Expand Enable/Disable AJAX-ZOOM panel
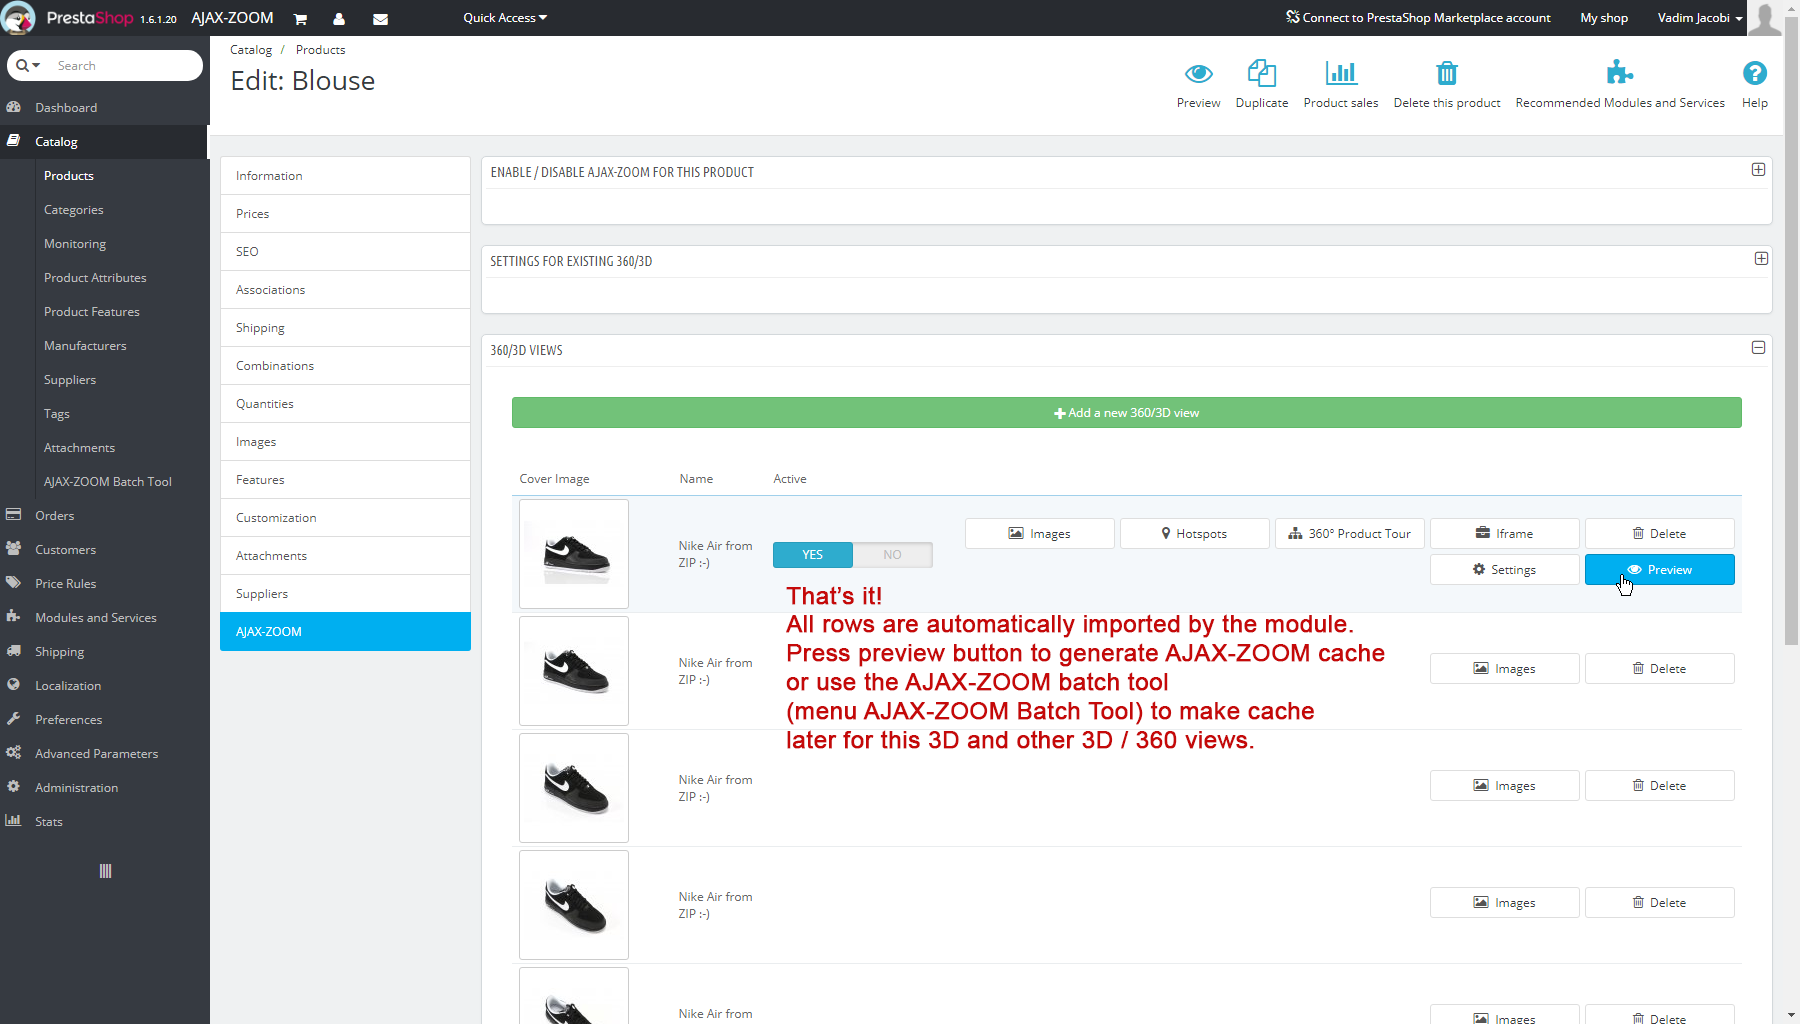The height and width of the screenshot is (1024, 1800). point(1758,170)
